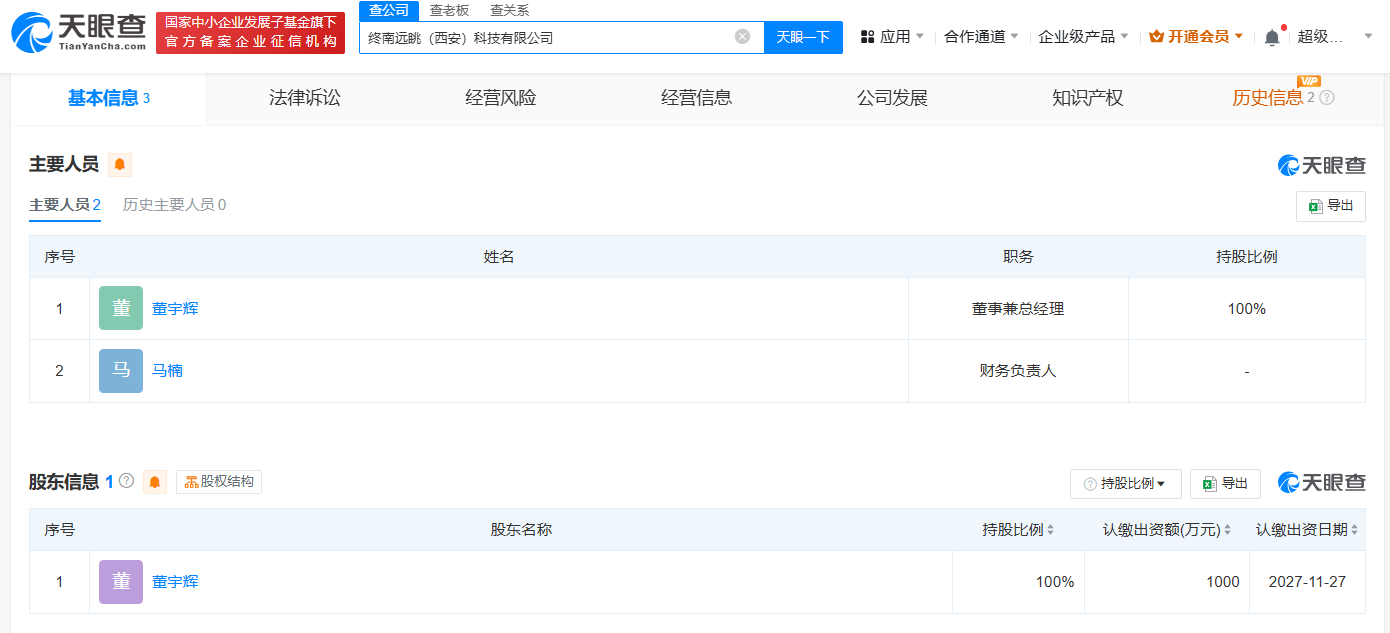Open the 知识产权 tab
Image resolution: width=1390 pixels, height=633 pixels.
point(1088,98)
